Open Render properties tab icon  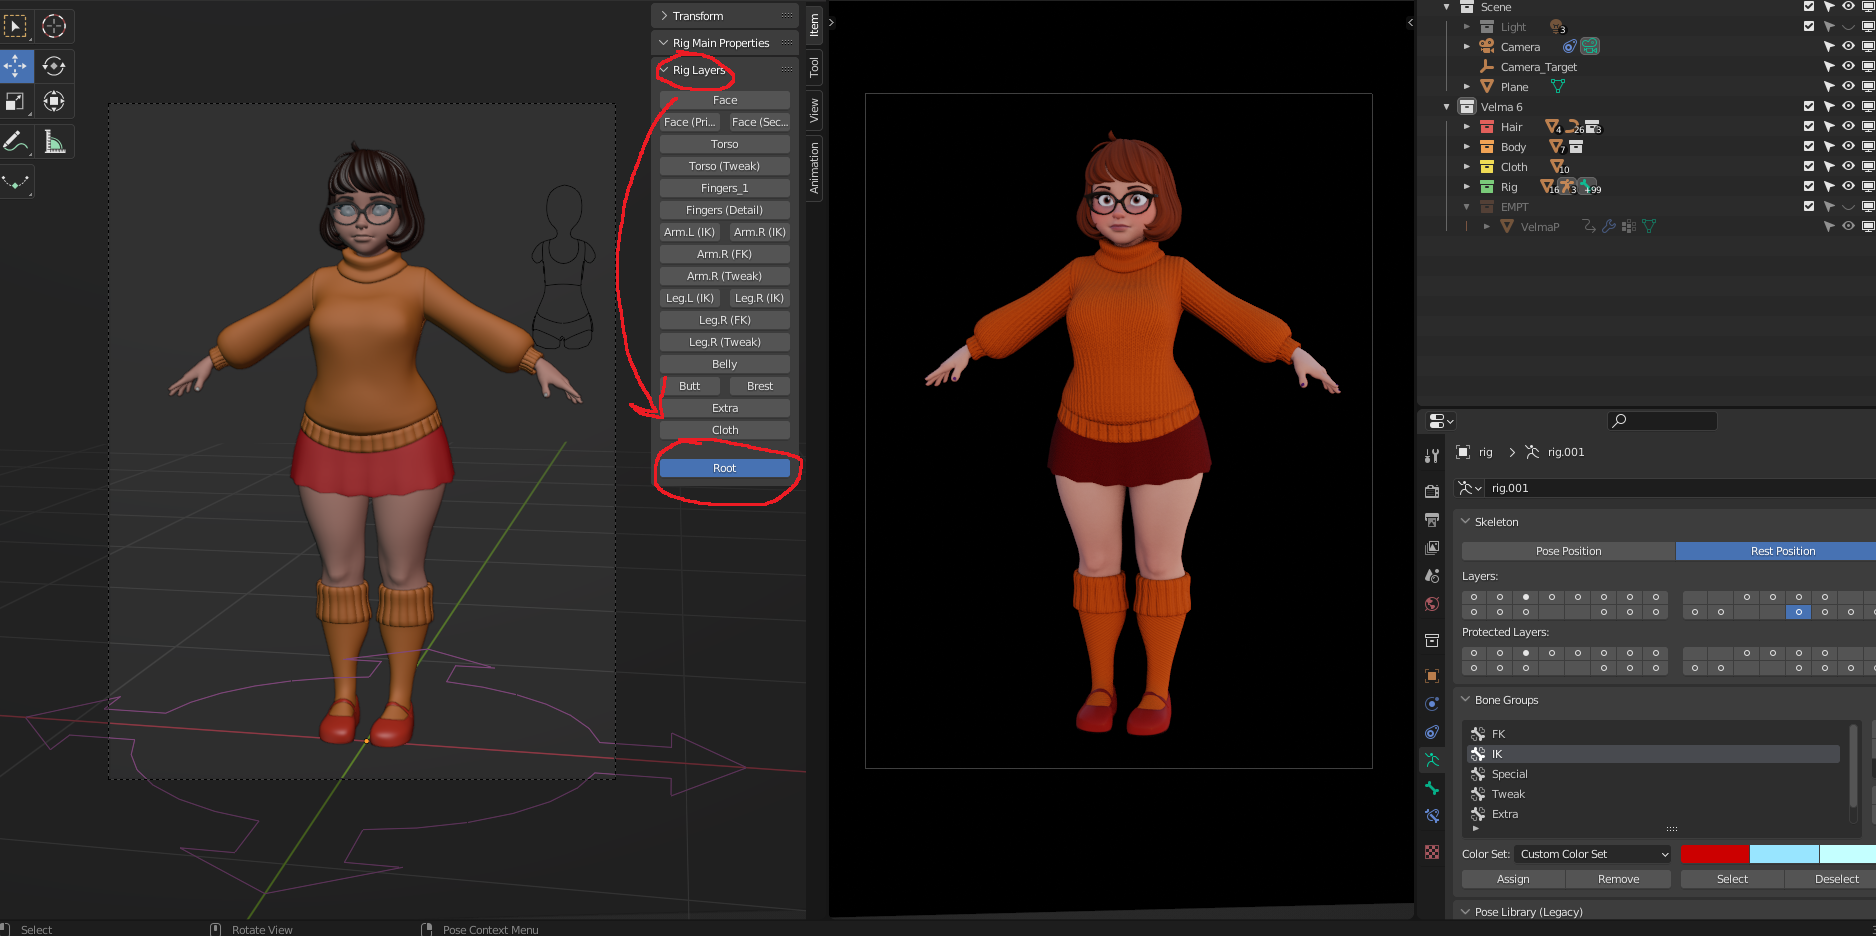click(1432, 491)
